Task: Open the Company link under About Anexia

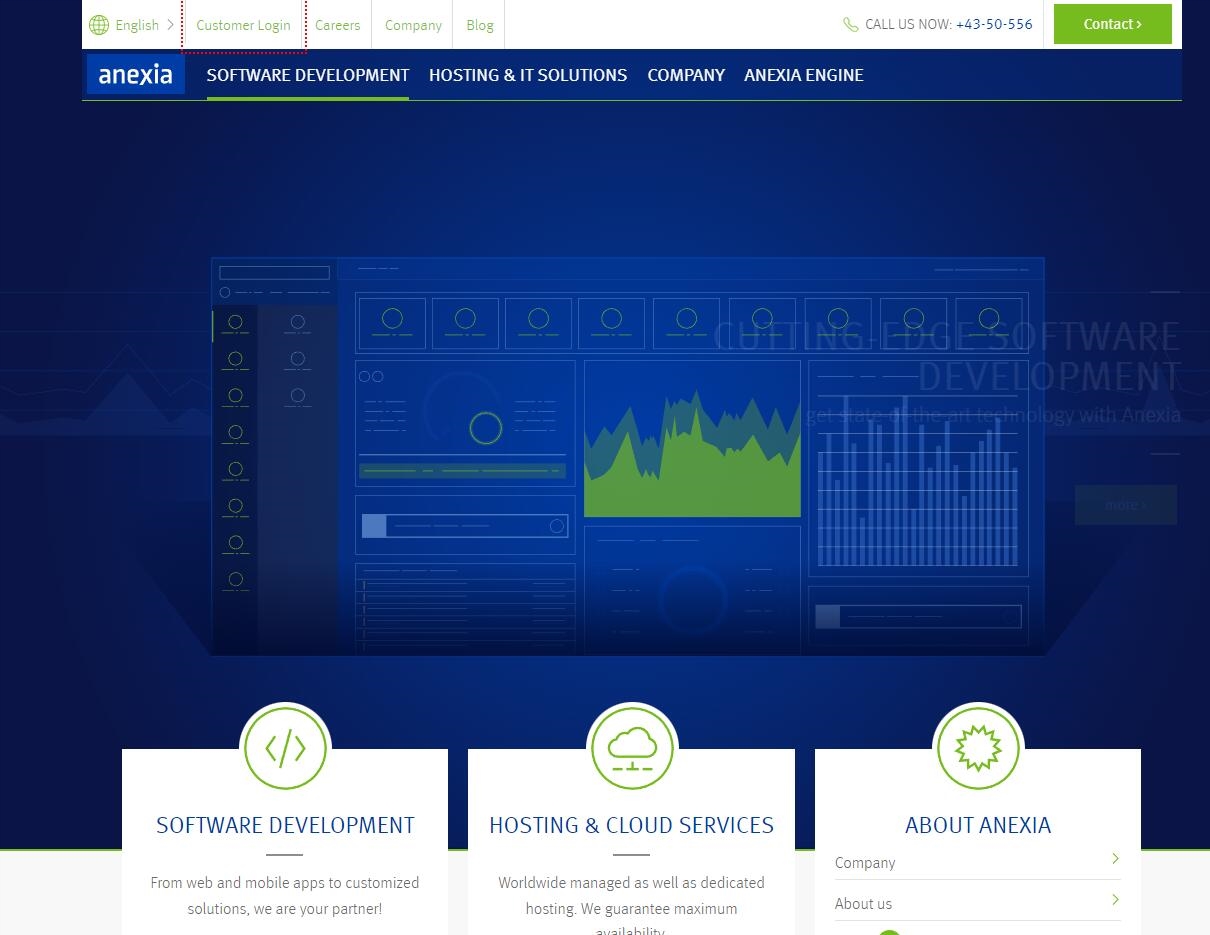Action: pyautogui.click(x=865, y=863)
